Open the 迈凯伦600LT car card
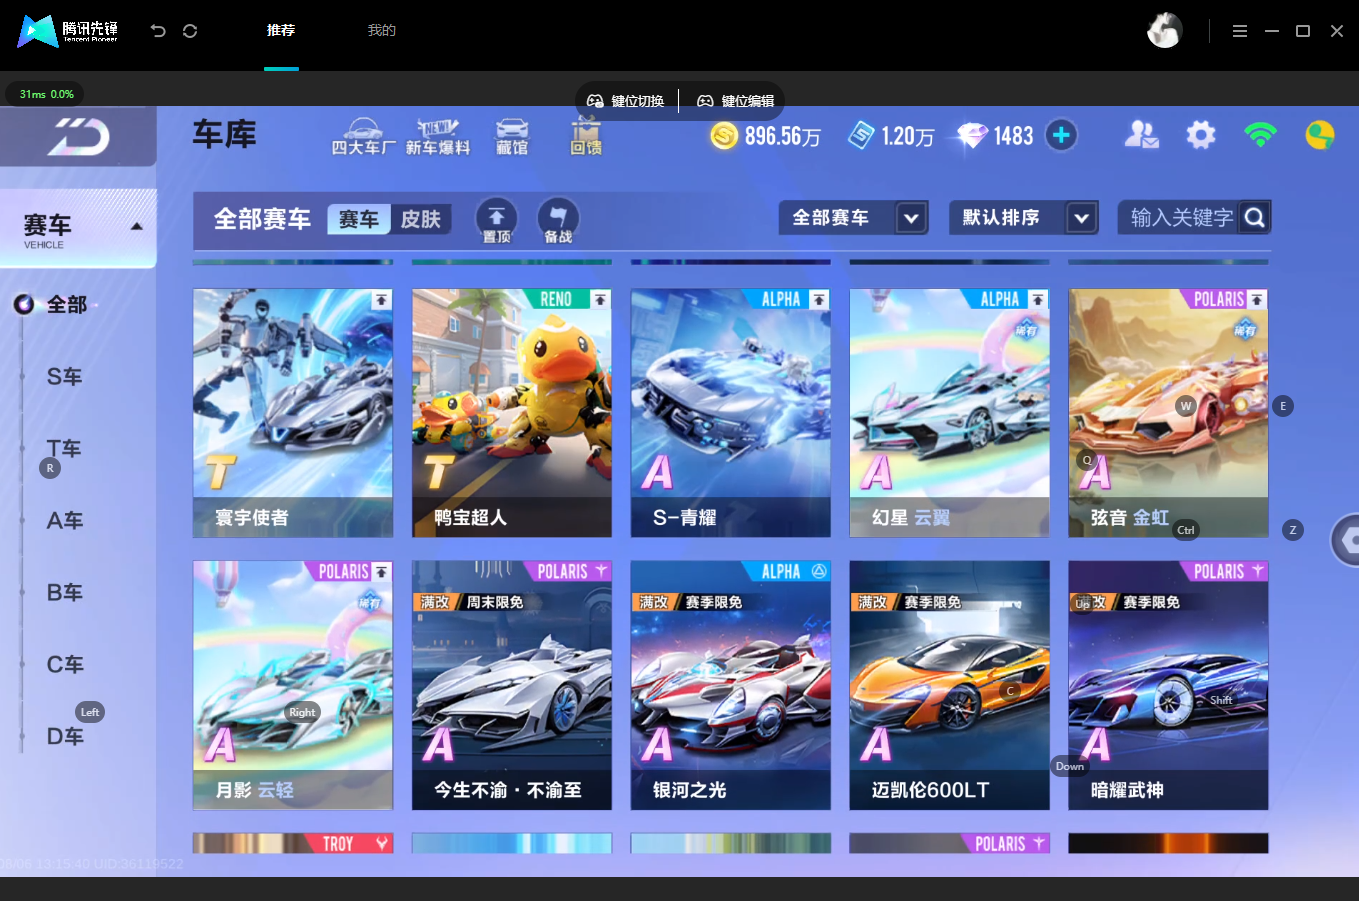Image resolution: width=1359 pixels, height=901 pixels. tap(950, 685)
